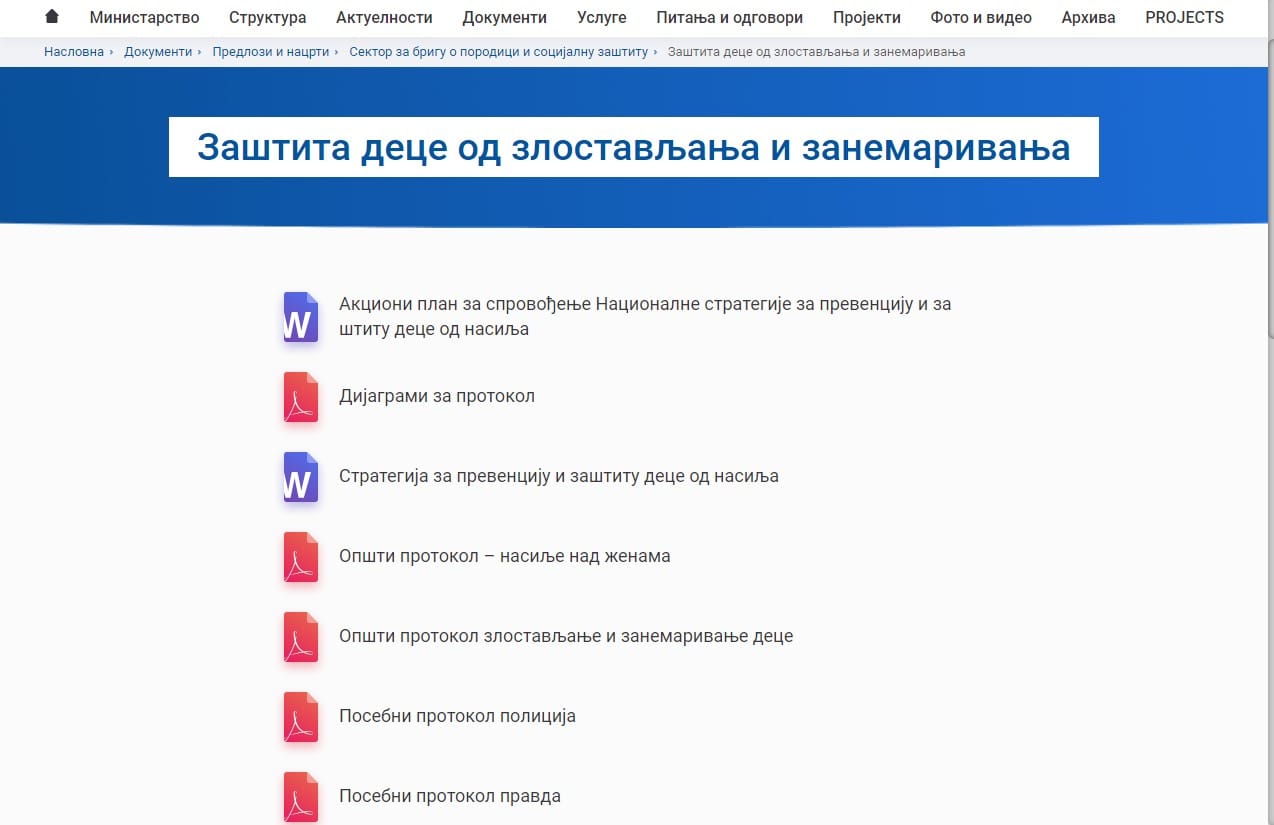
Task: Click PDF icon for Општи протокол злостављање
Action: click(300, 637)
